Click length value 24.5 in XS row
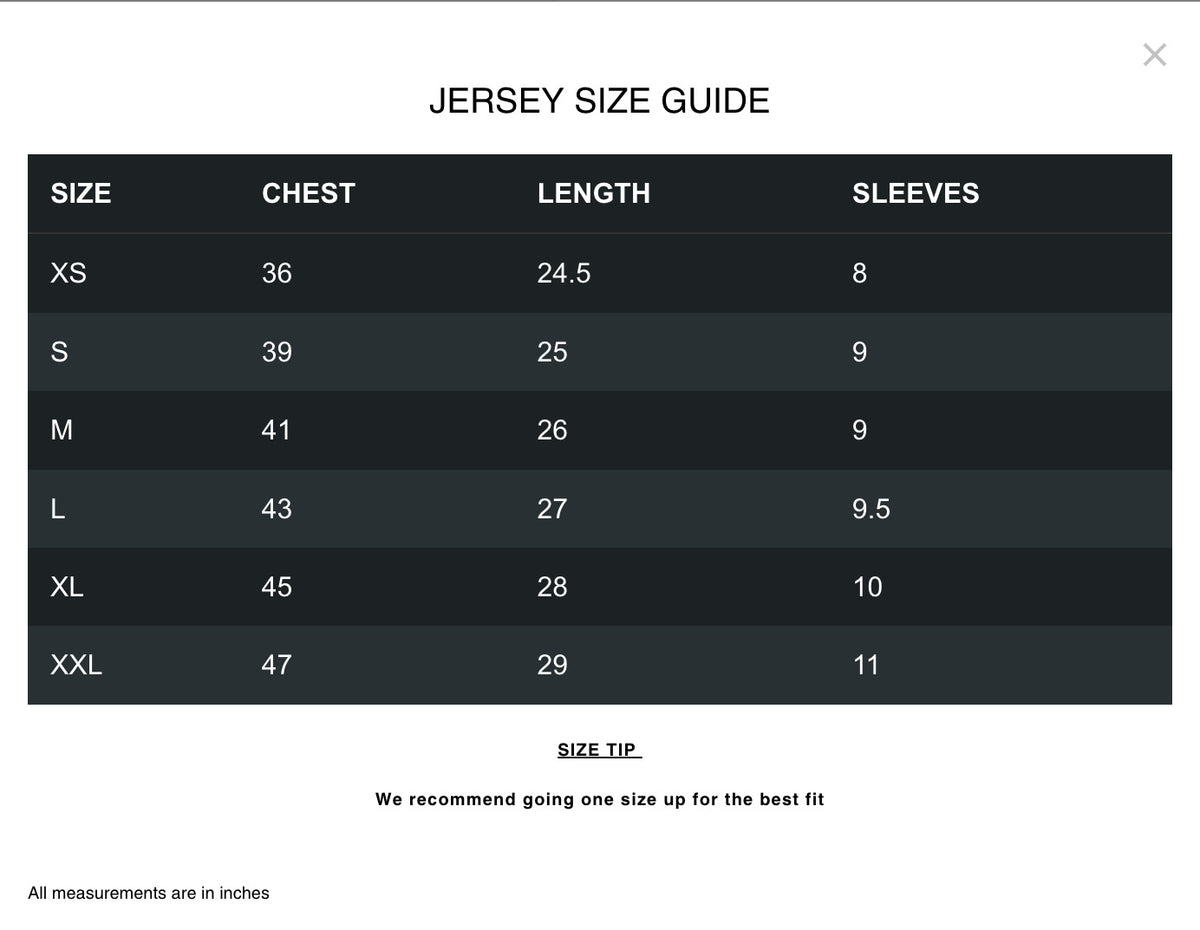Viewport: 1200px width, 930px height. pos(564,273)
